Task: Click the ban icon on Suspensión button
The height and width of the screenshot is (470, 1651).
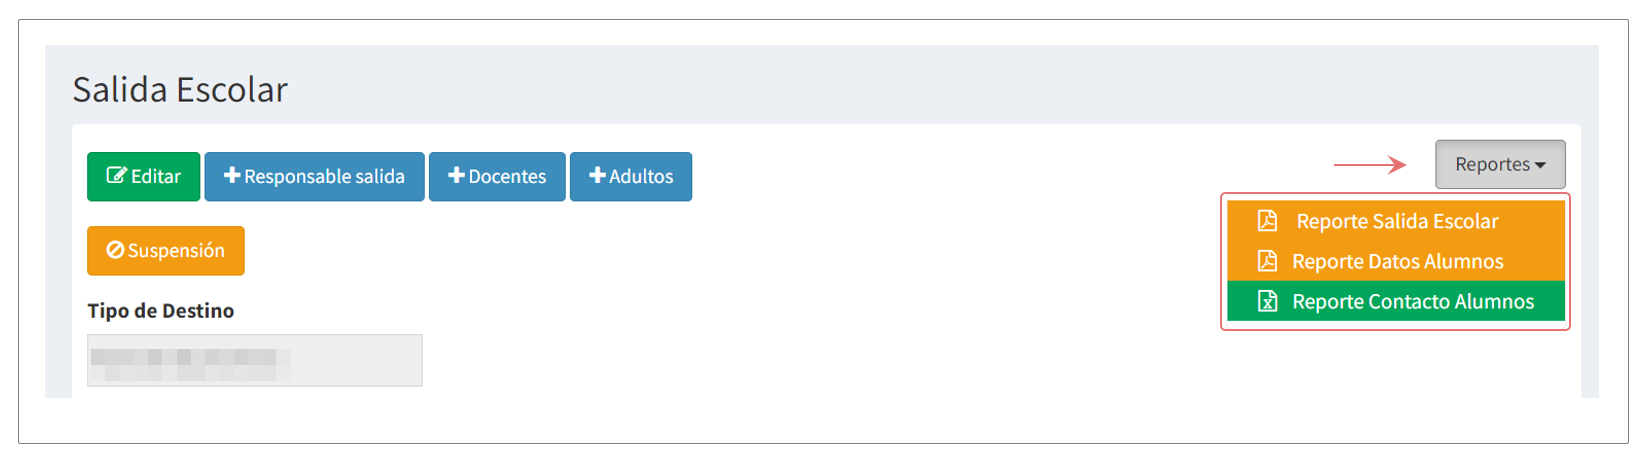Action: (115, 250)
